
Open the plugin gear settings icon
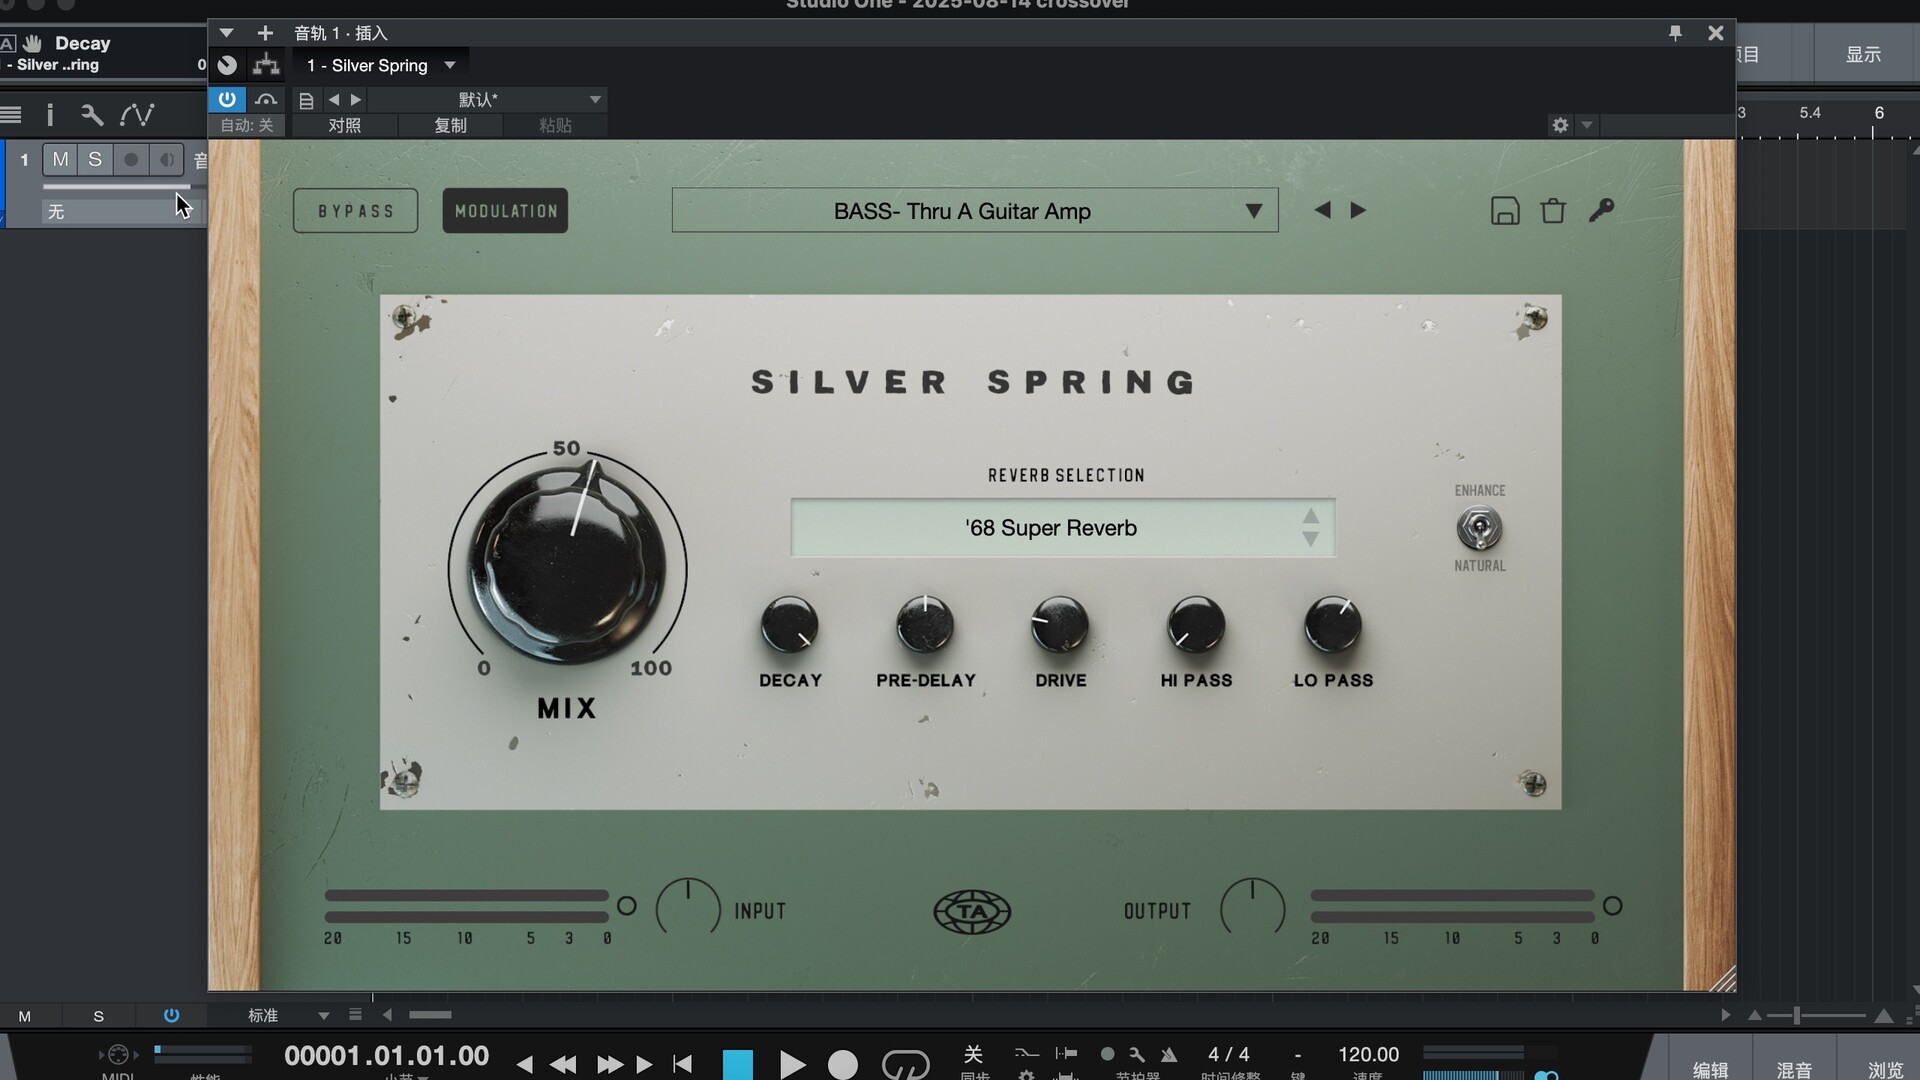1560,125
